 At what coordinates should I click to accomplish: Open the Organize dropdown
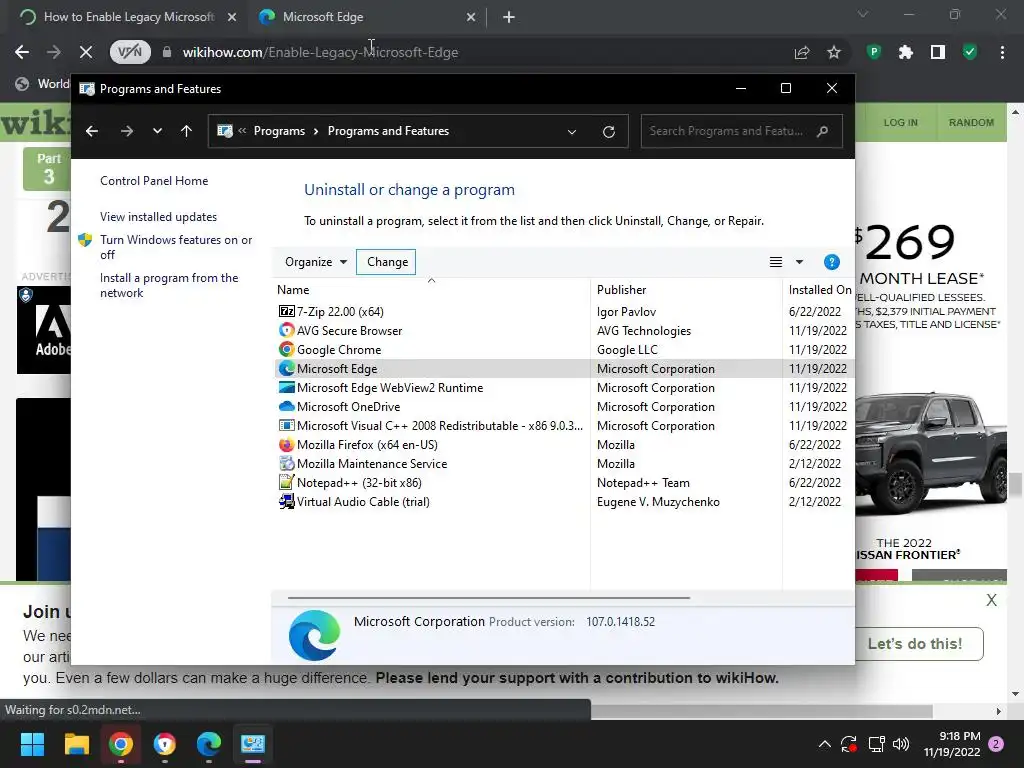coord(315,262)
